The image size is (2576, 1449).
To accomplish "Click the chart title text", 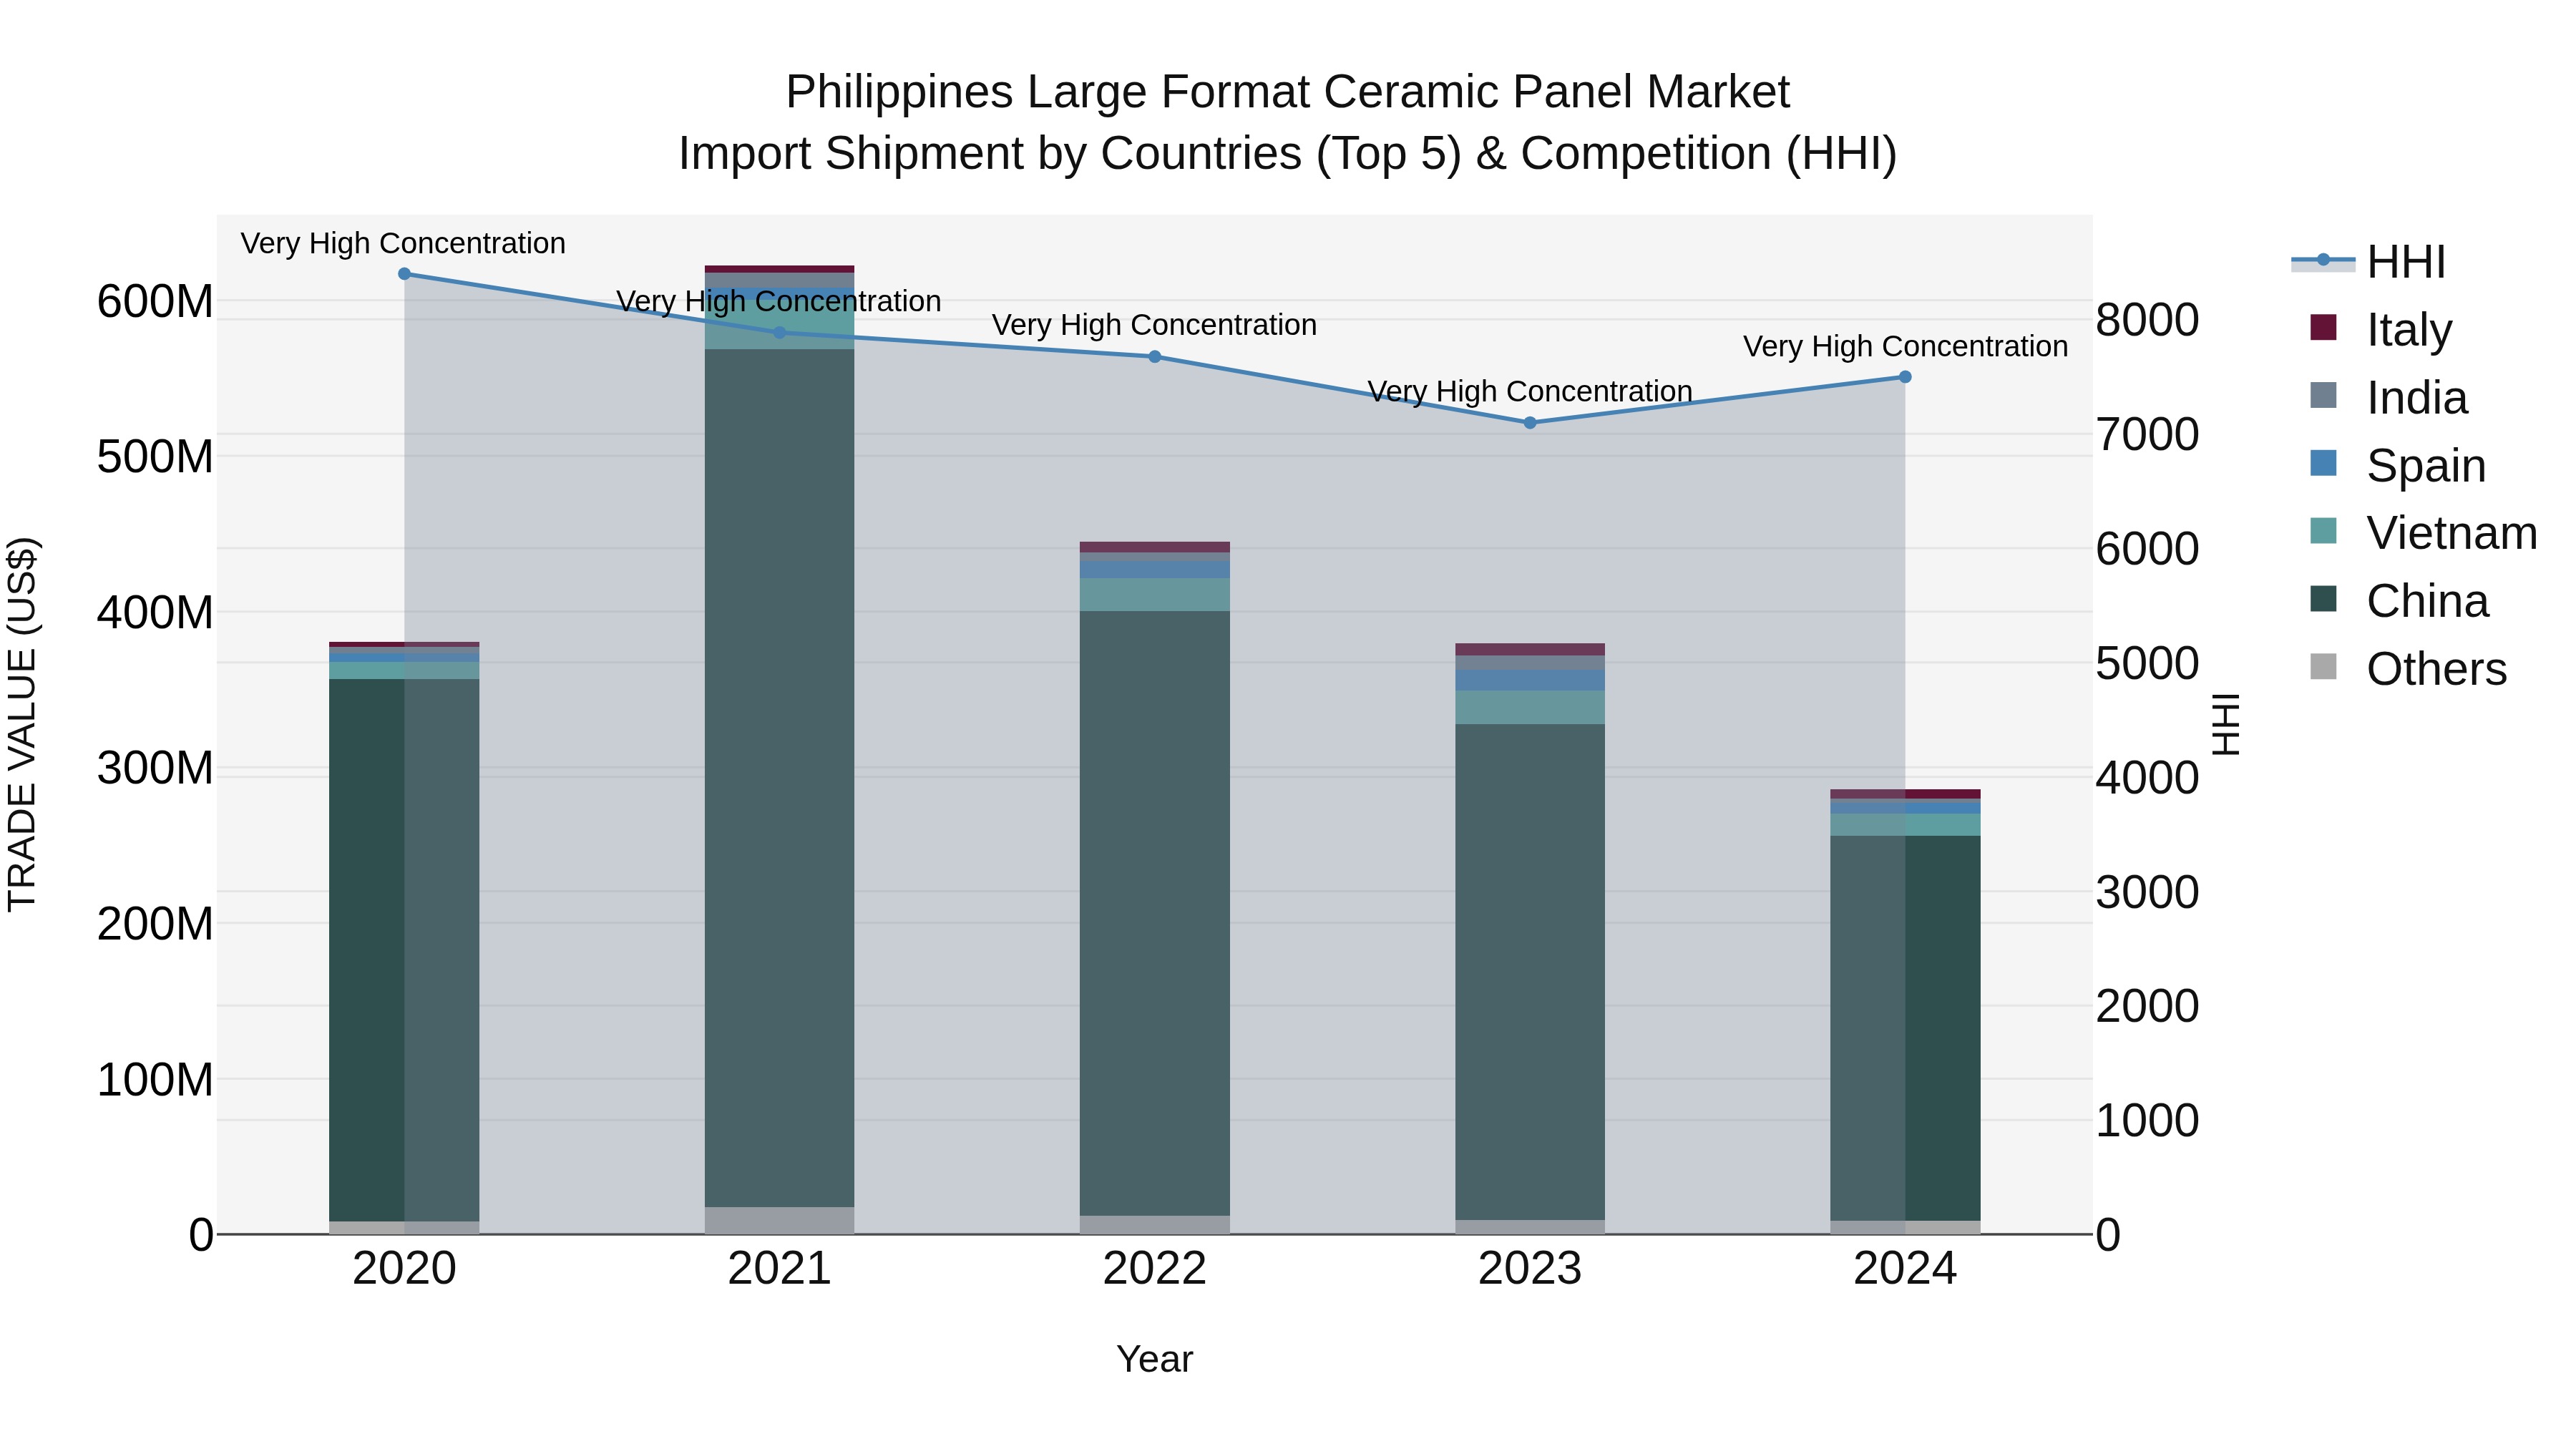I will 1288,122.
